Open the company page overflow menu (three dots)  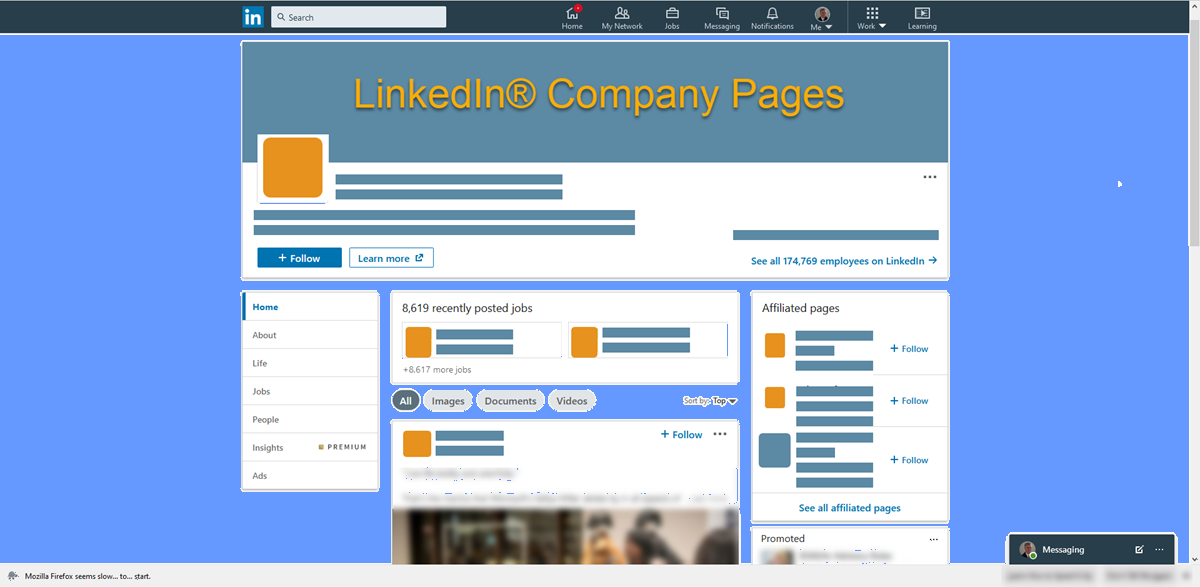[929, 176]
